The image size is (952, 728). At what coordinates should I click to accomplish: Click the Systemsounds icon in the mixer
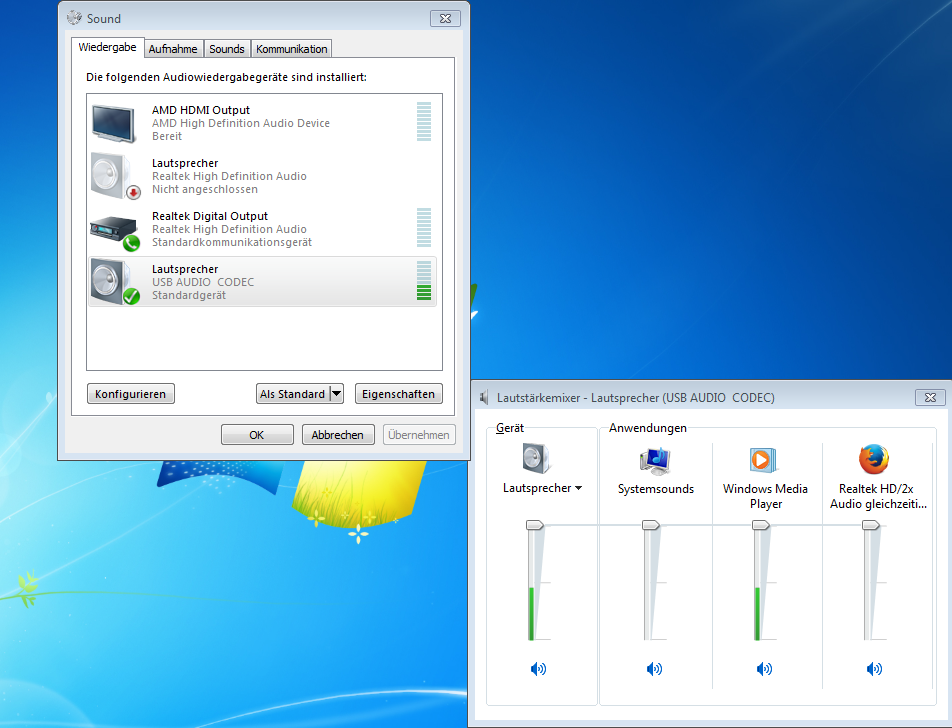(654, 461)
